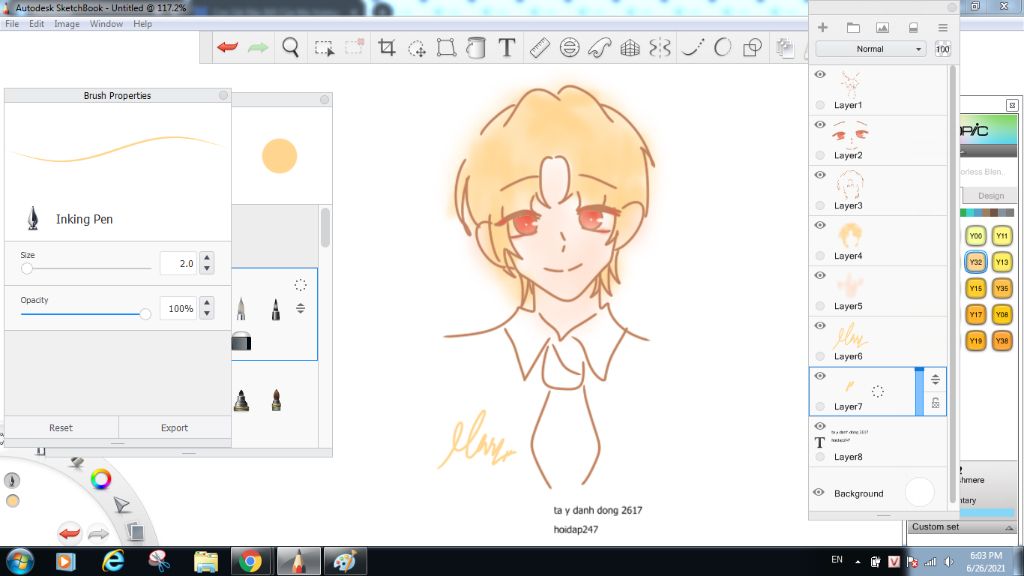
Task: Hide Layer2 with its eye icon
Action: coord(820,125)
